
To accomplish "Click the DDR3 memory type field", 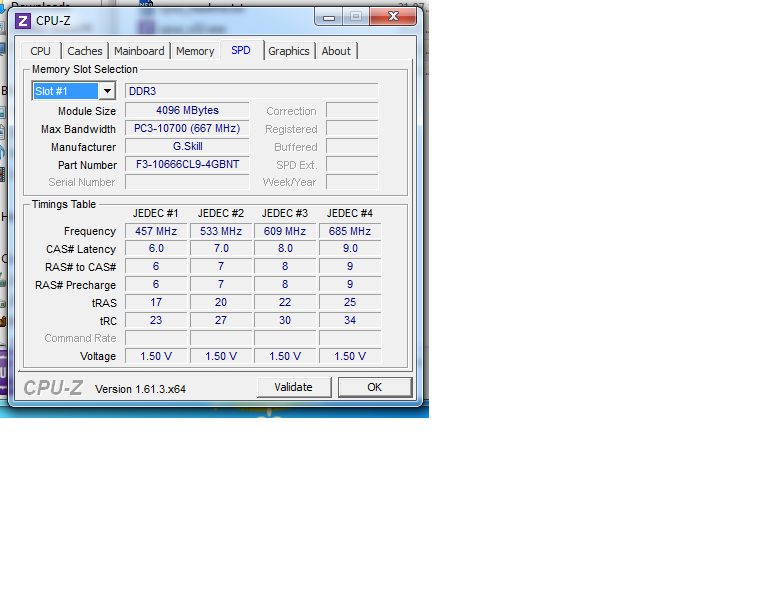I will tap(251, 91).
